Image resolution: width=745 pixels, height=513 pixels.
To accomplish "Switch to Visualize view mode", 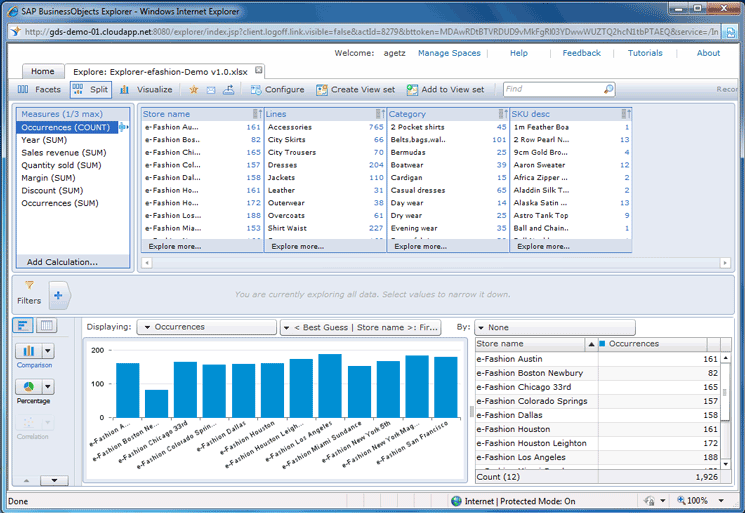I will [146, 89].
